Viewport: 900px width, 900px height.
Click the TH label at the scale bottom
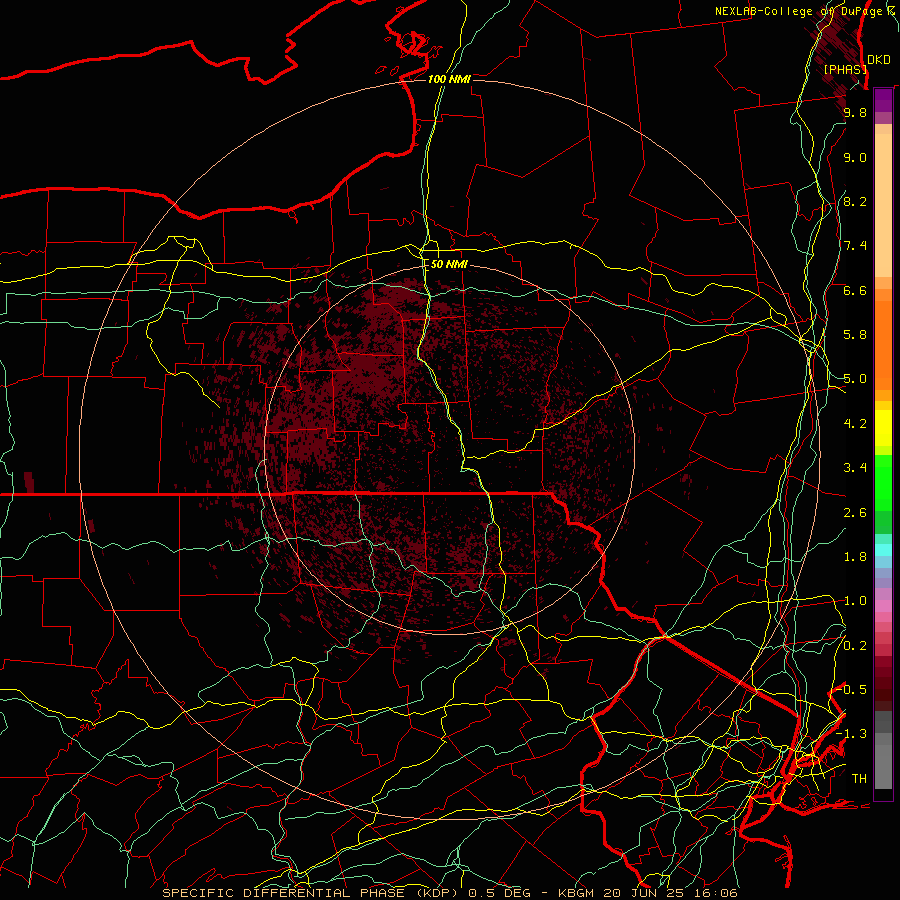(x=859, y=779)
